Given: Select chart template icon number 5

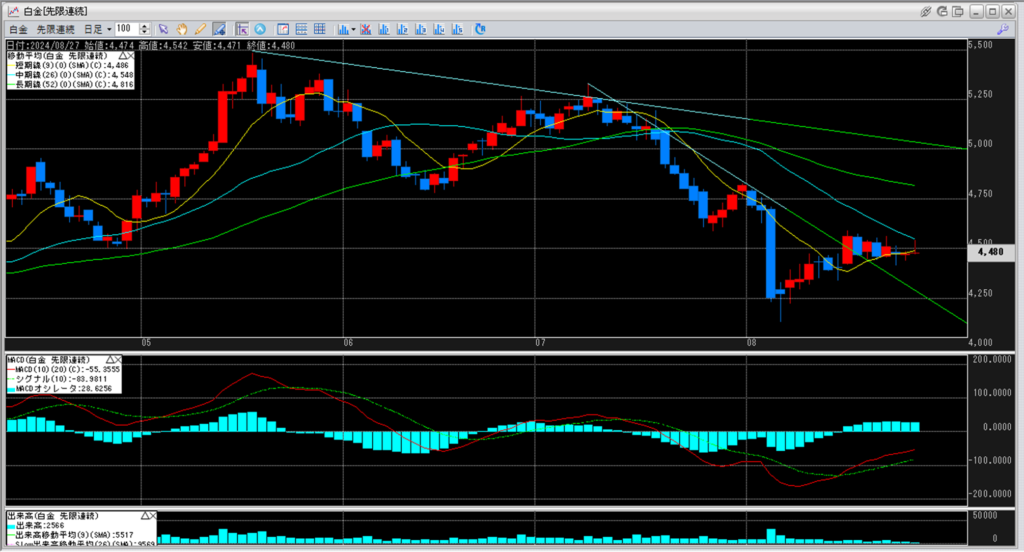Looking at the screenshot, I should (457, 29).
